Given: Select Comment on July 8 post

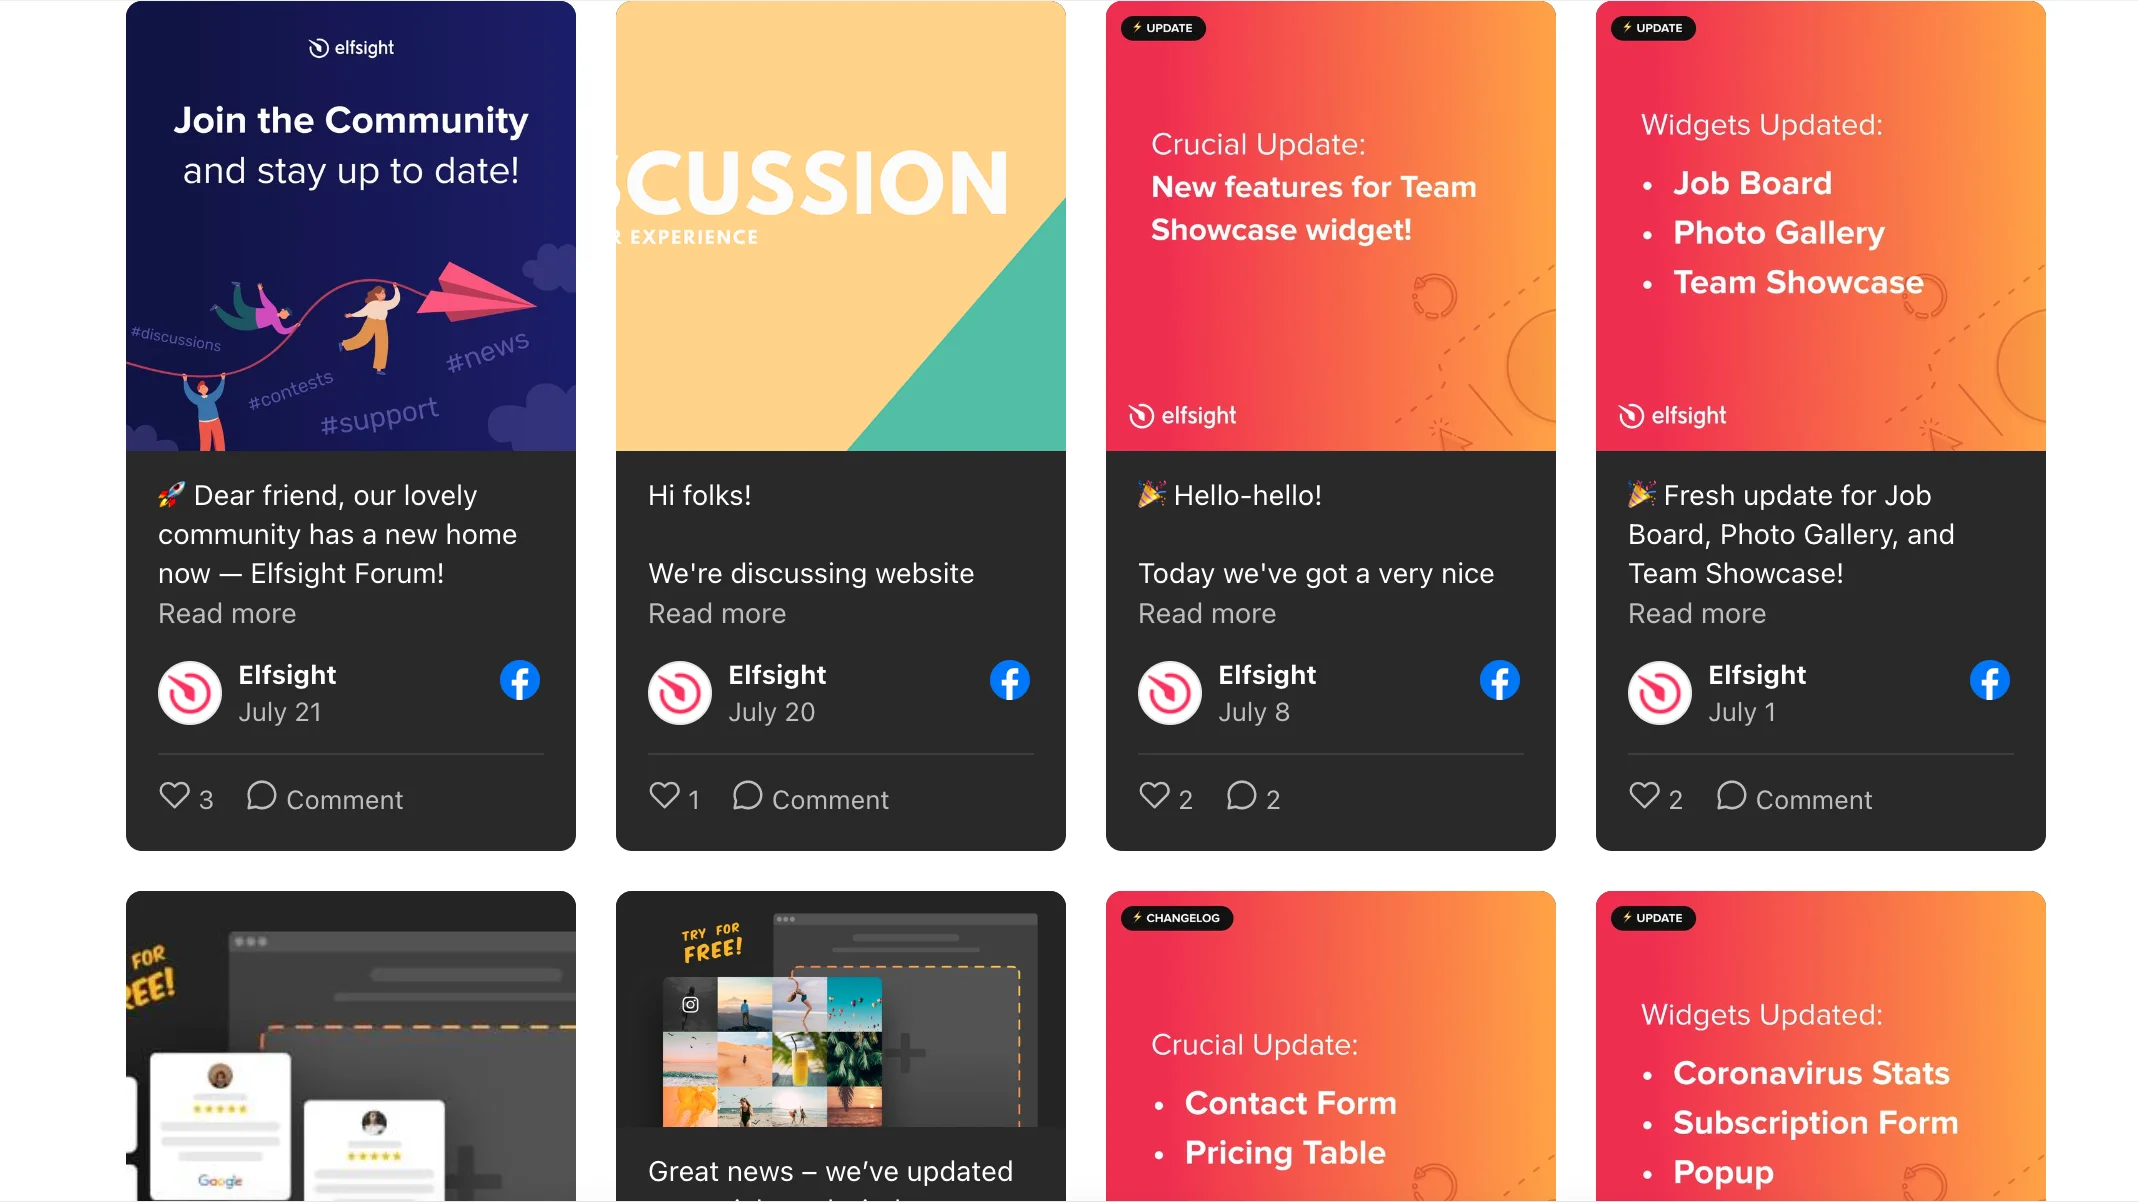Looking at the screenshot, I should click(1253, 797).
